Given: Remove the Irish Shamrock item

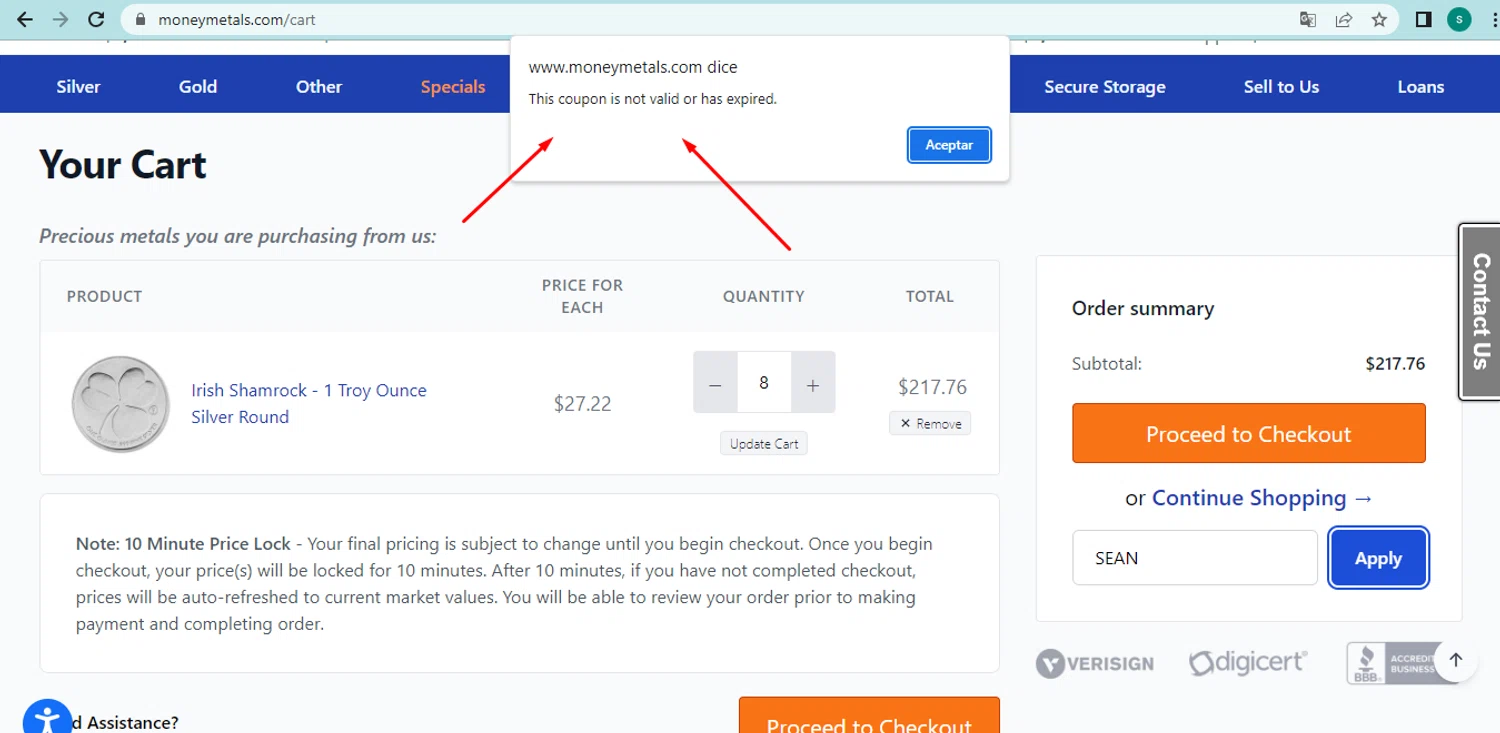Looking at the screenshot, I should [930, 423].
